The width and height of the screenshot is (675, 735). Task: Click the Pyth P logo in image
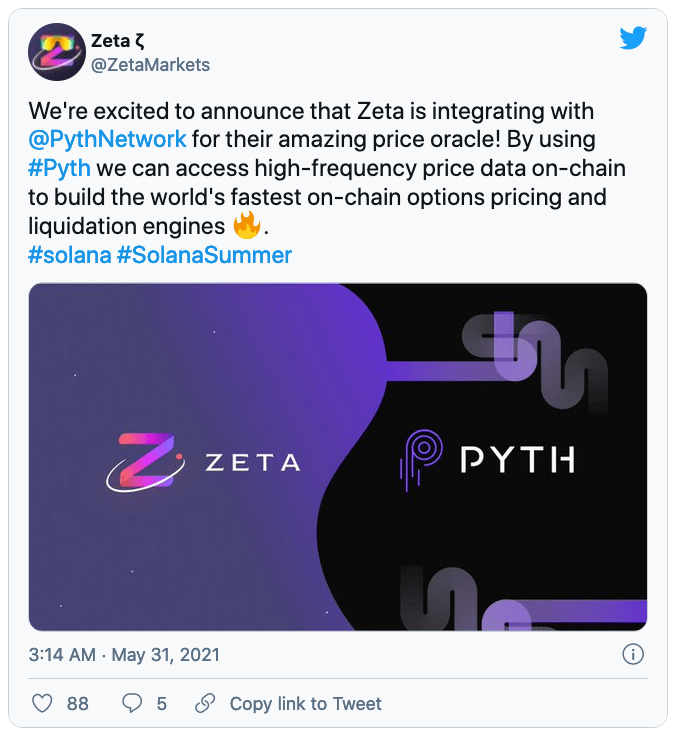(x=421, y=459)
